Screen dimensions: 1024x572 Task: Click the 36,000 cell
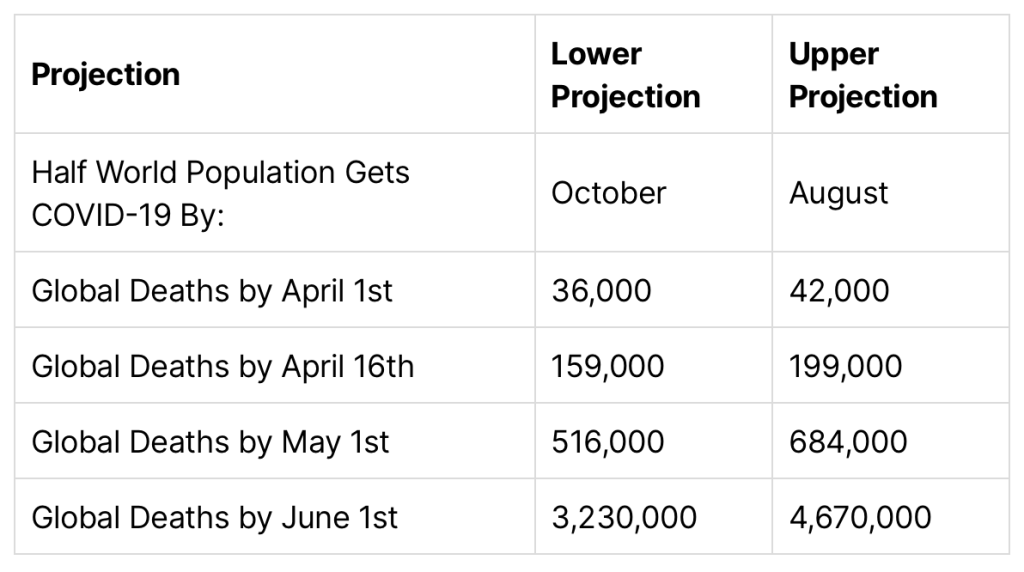click(x=601, y=290)
